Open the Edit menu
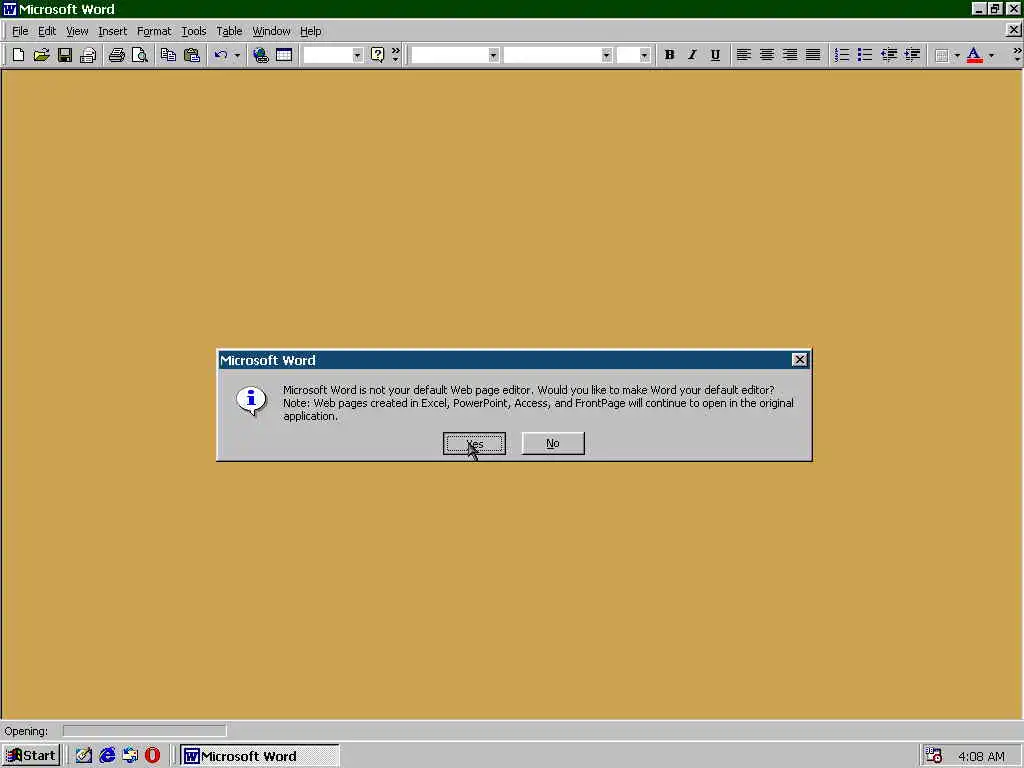 [46, 31]
